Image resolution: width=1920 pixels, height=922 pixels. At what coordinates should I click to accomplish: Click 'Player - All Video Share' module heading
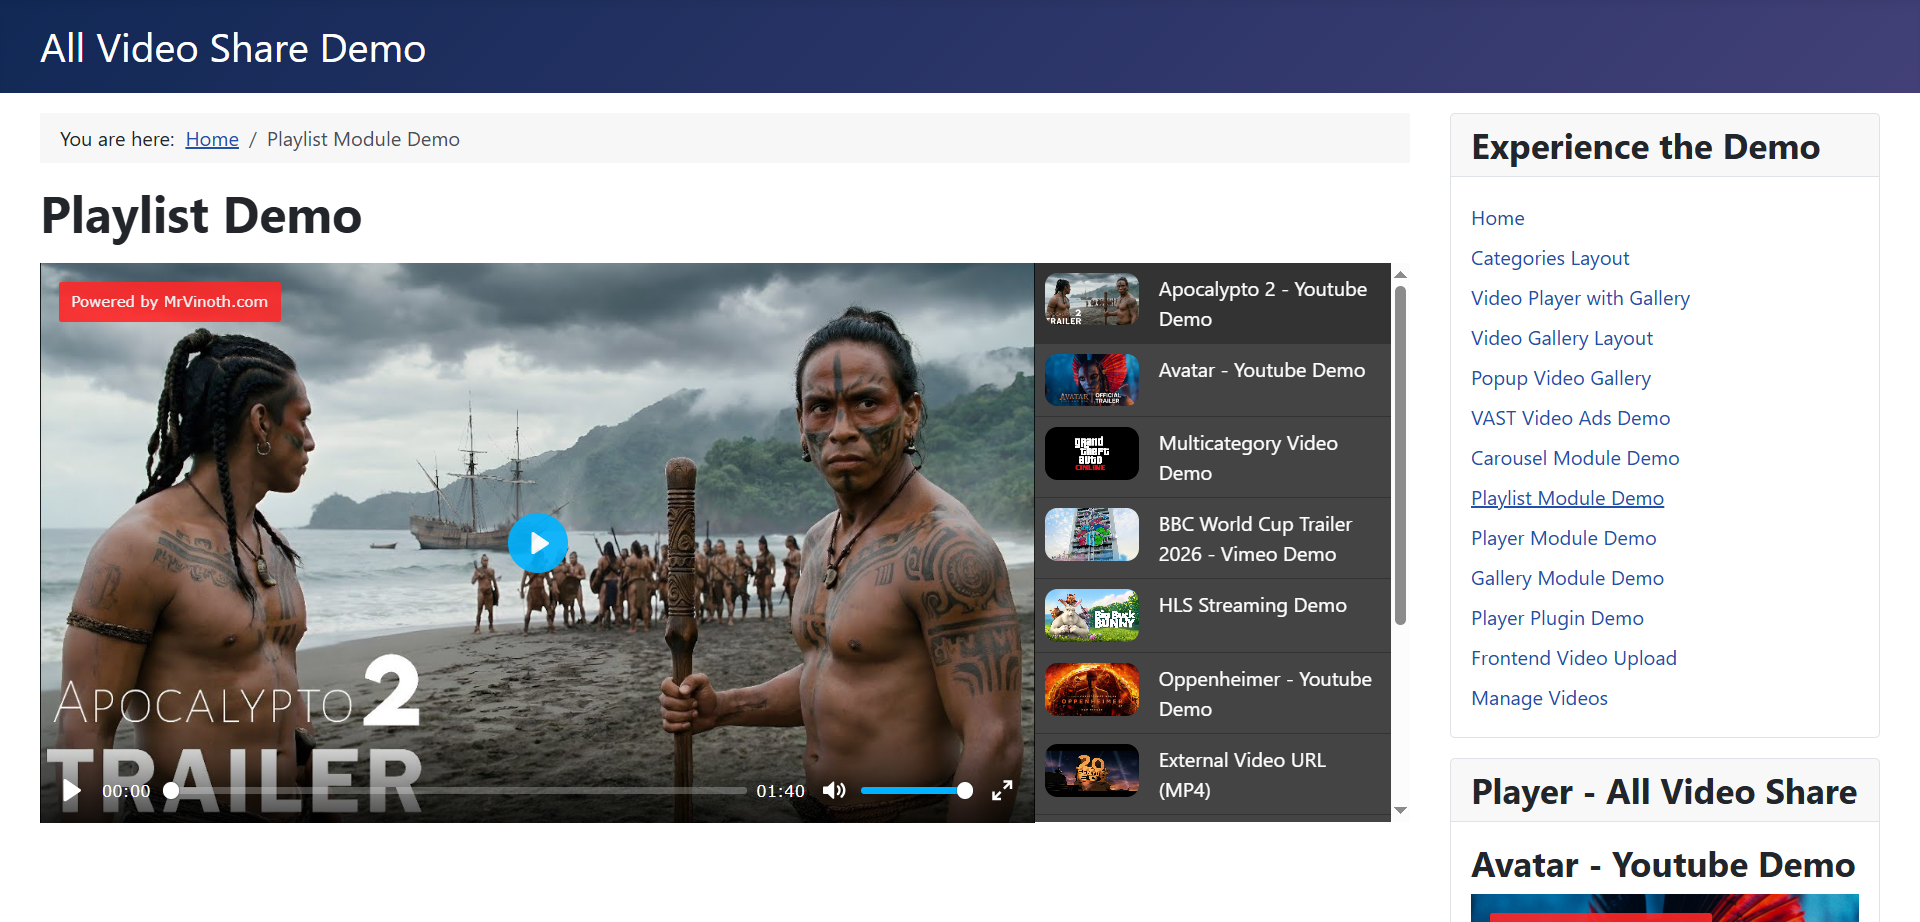(x=1664, y=792)
